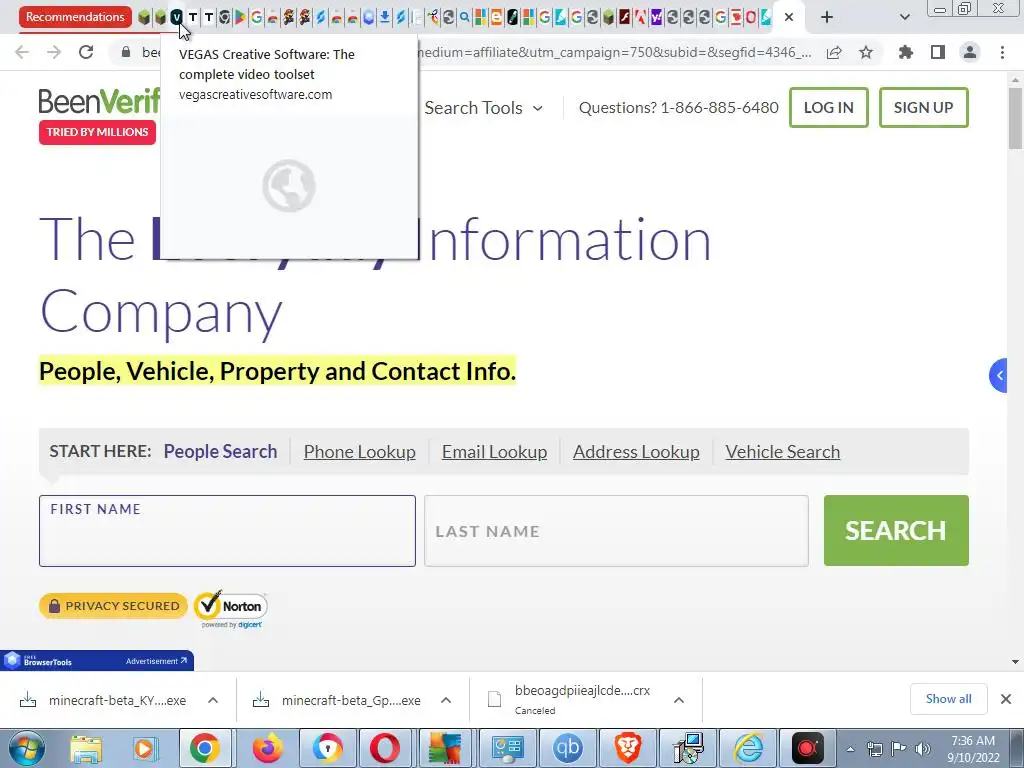
Task: Switch to the blue download-arrow tab
Action: tap(385, 17)
